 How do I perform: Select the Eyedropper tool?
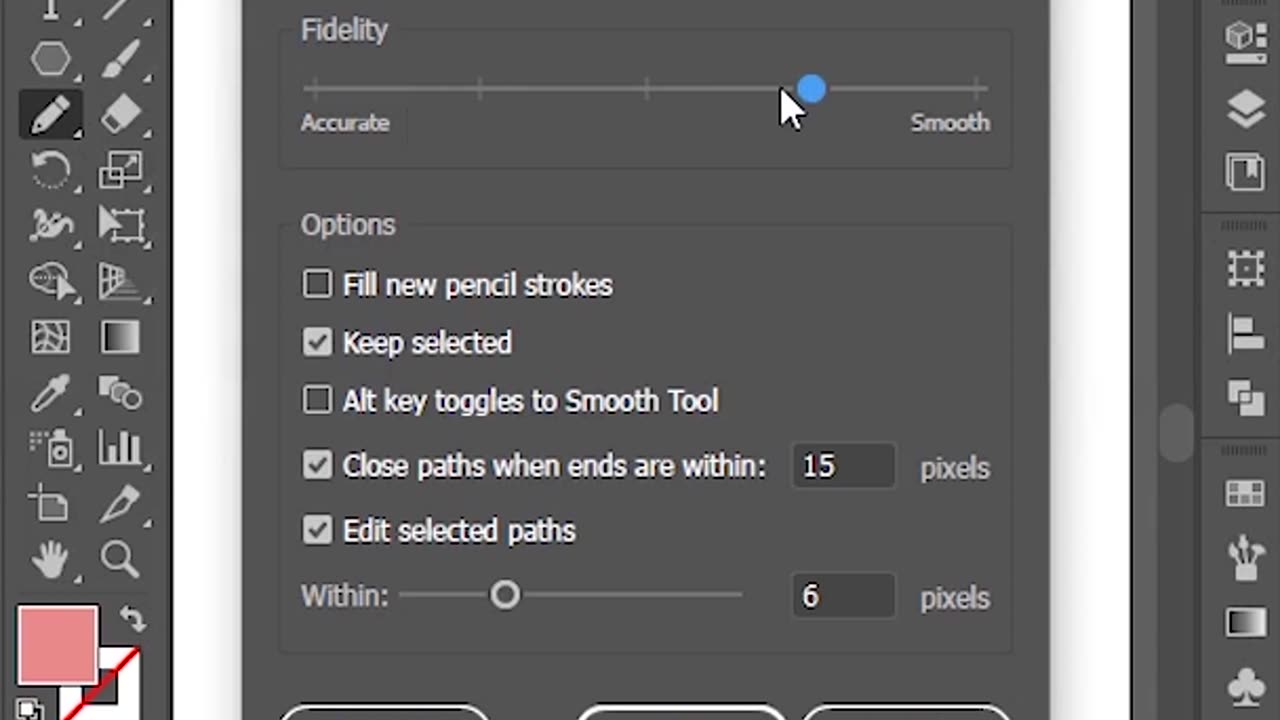(x=48, y=393)
